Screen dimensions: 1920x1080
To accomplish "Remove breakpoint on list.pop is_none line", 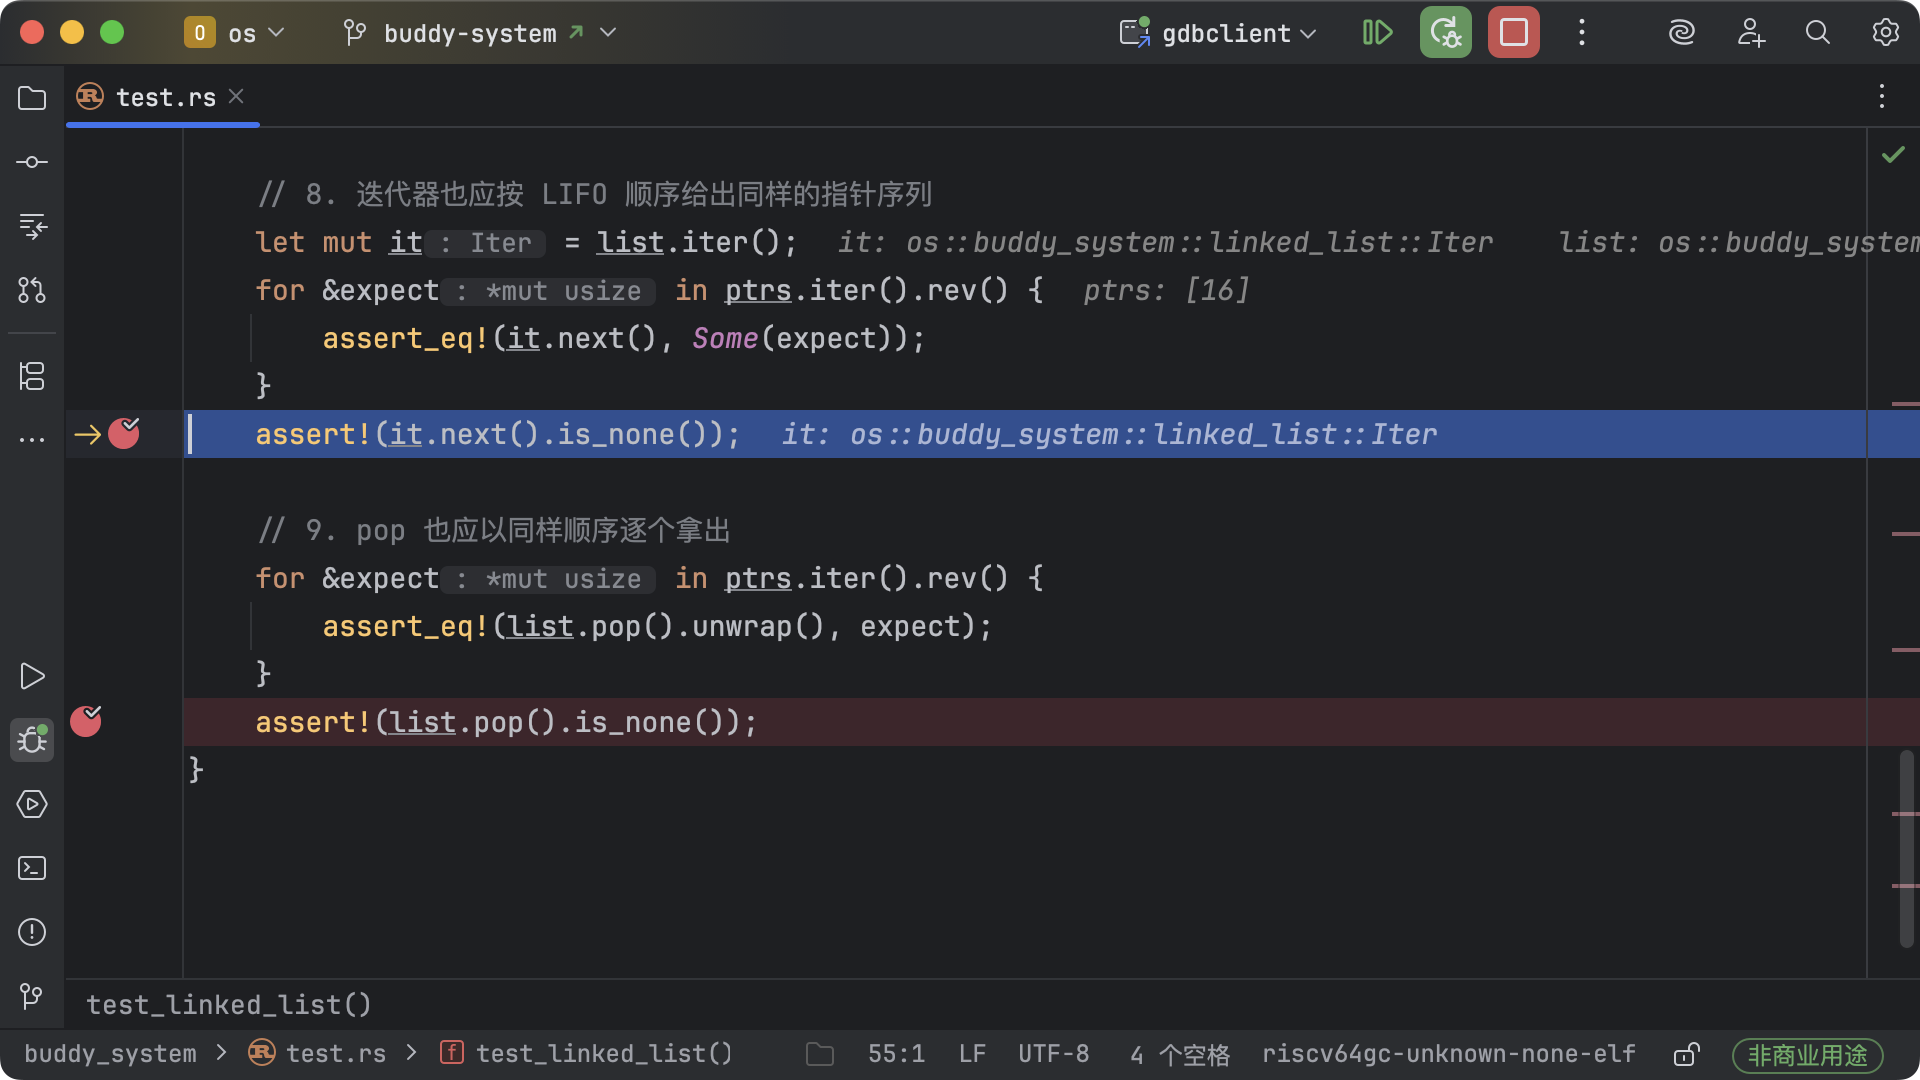I will (86, 721).
